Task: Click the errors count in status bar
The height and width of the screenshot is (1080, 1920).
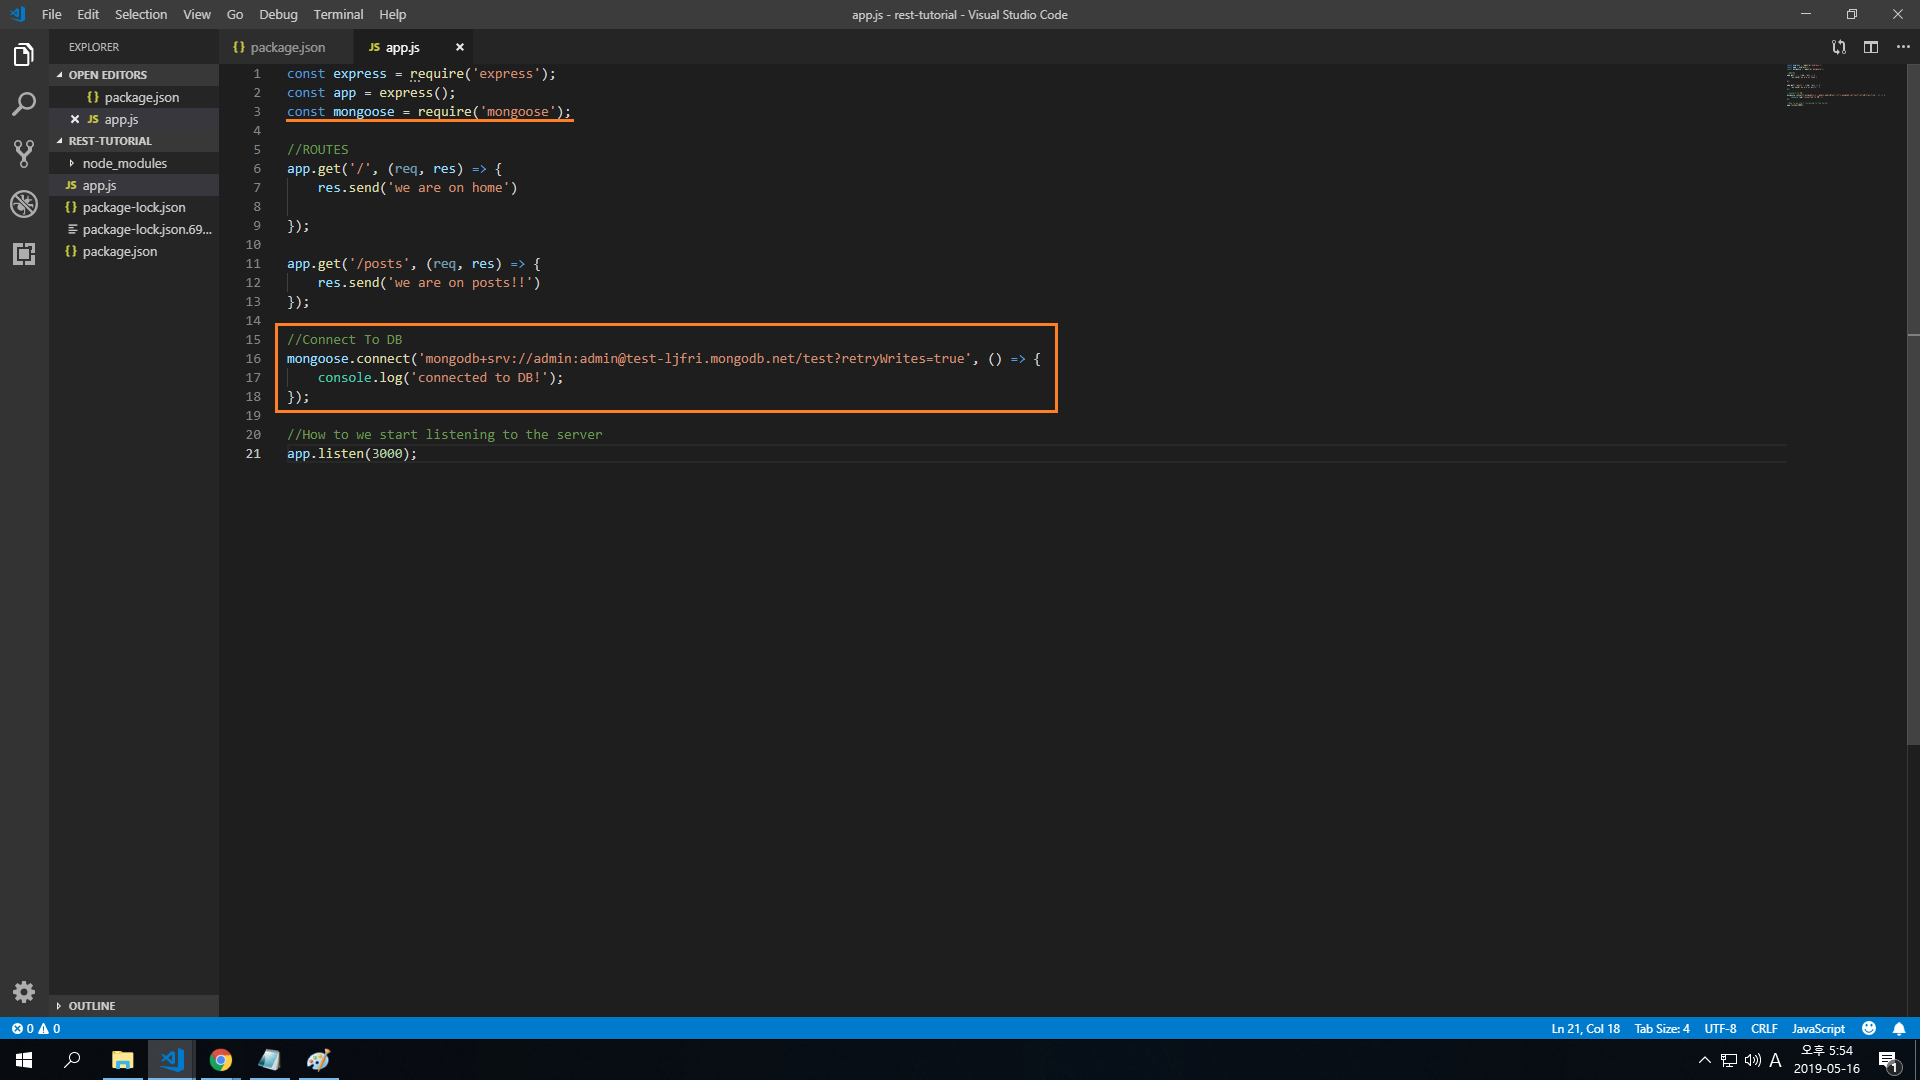Action: point(22,1028)
